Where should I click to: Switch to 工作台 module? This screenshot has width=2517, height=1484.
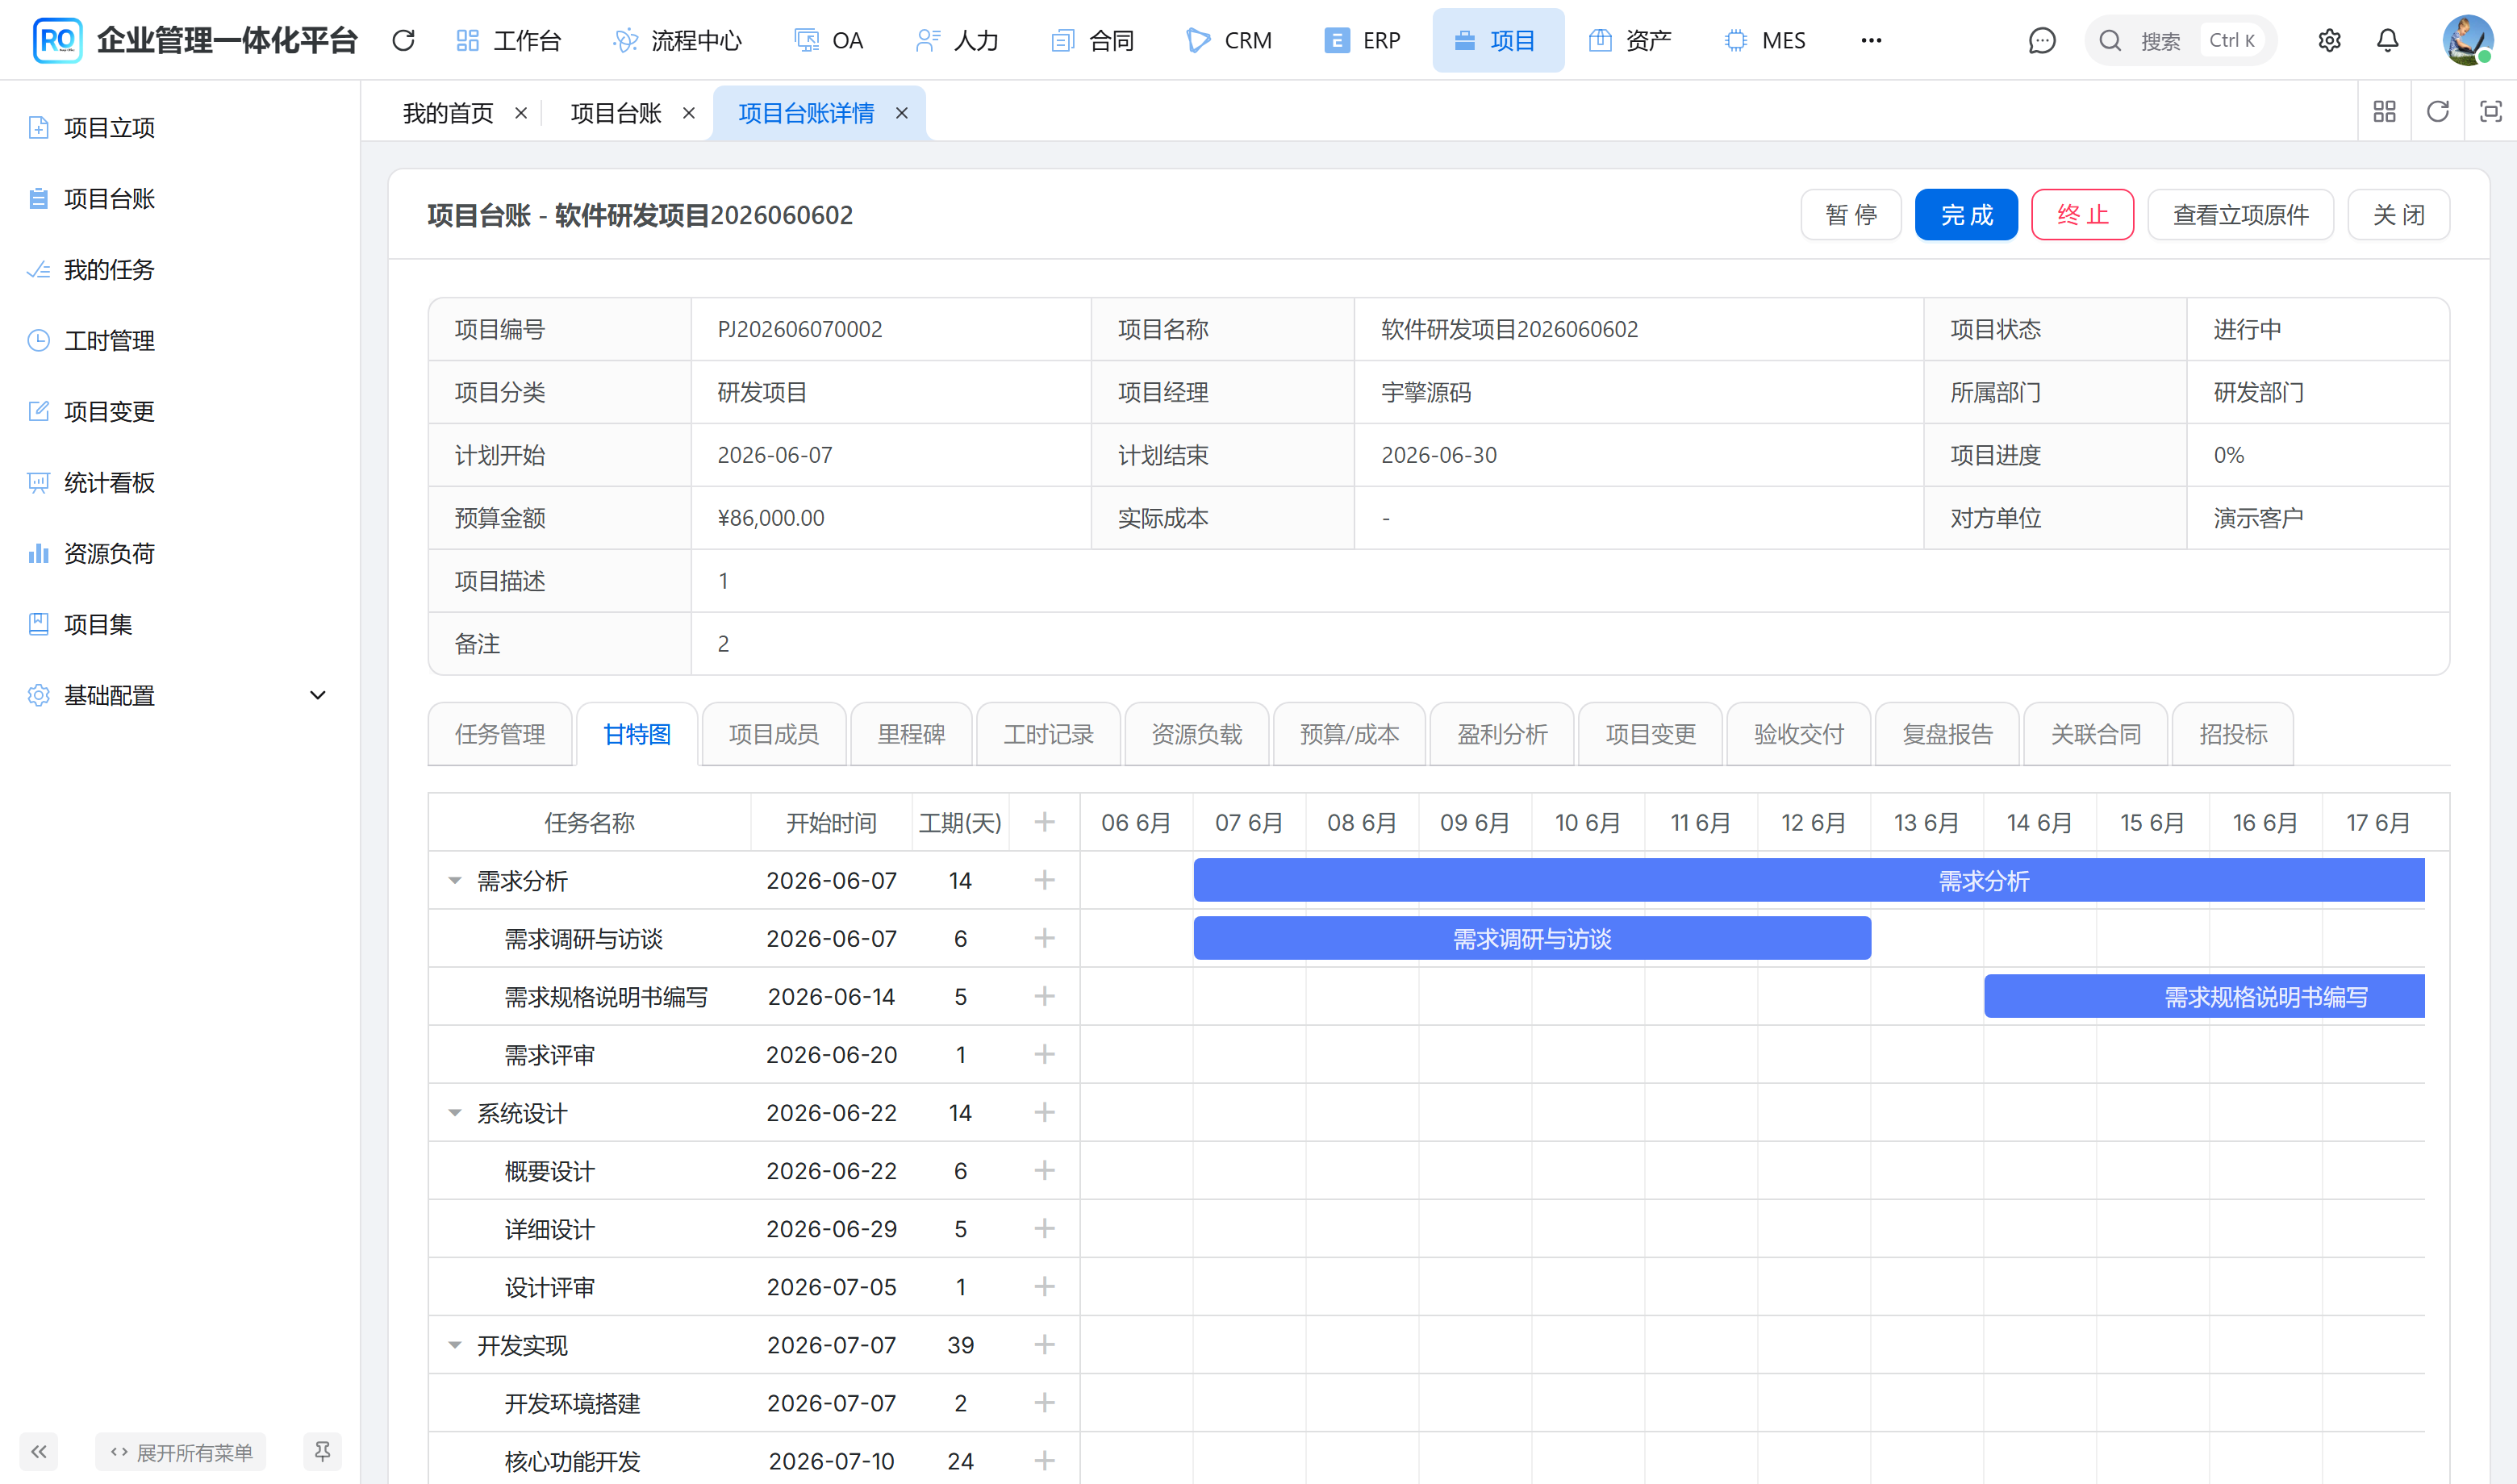pos(509,40)
